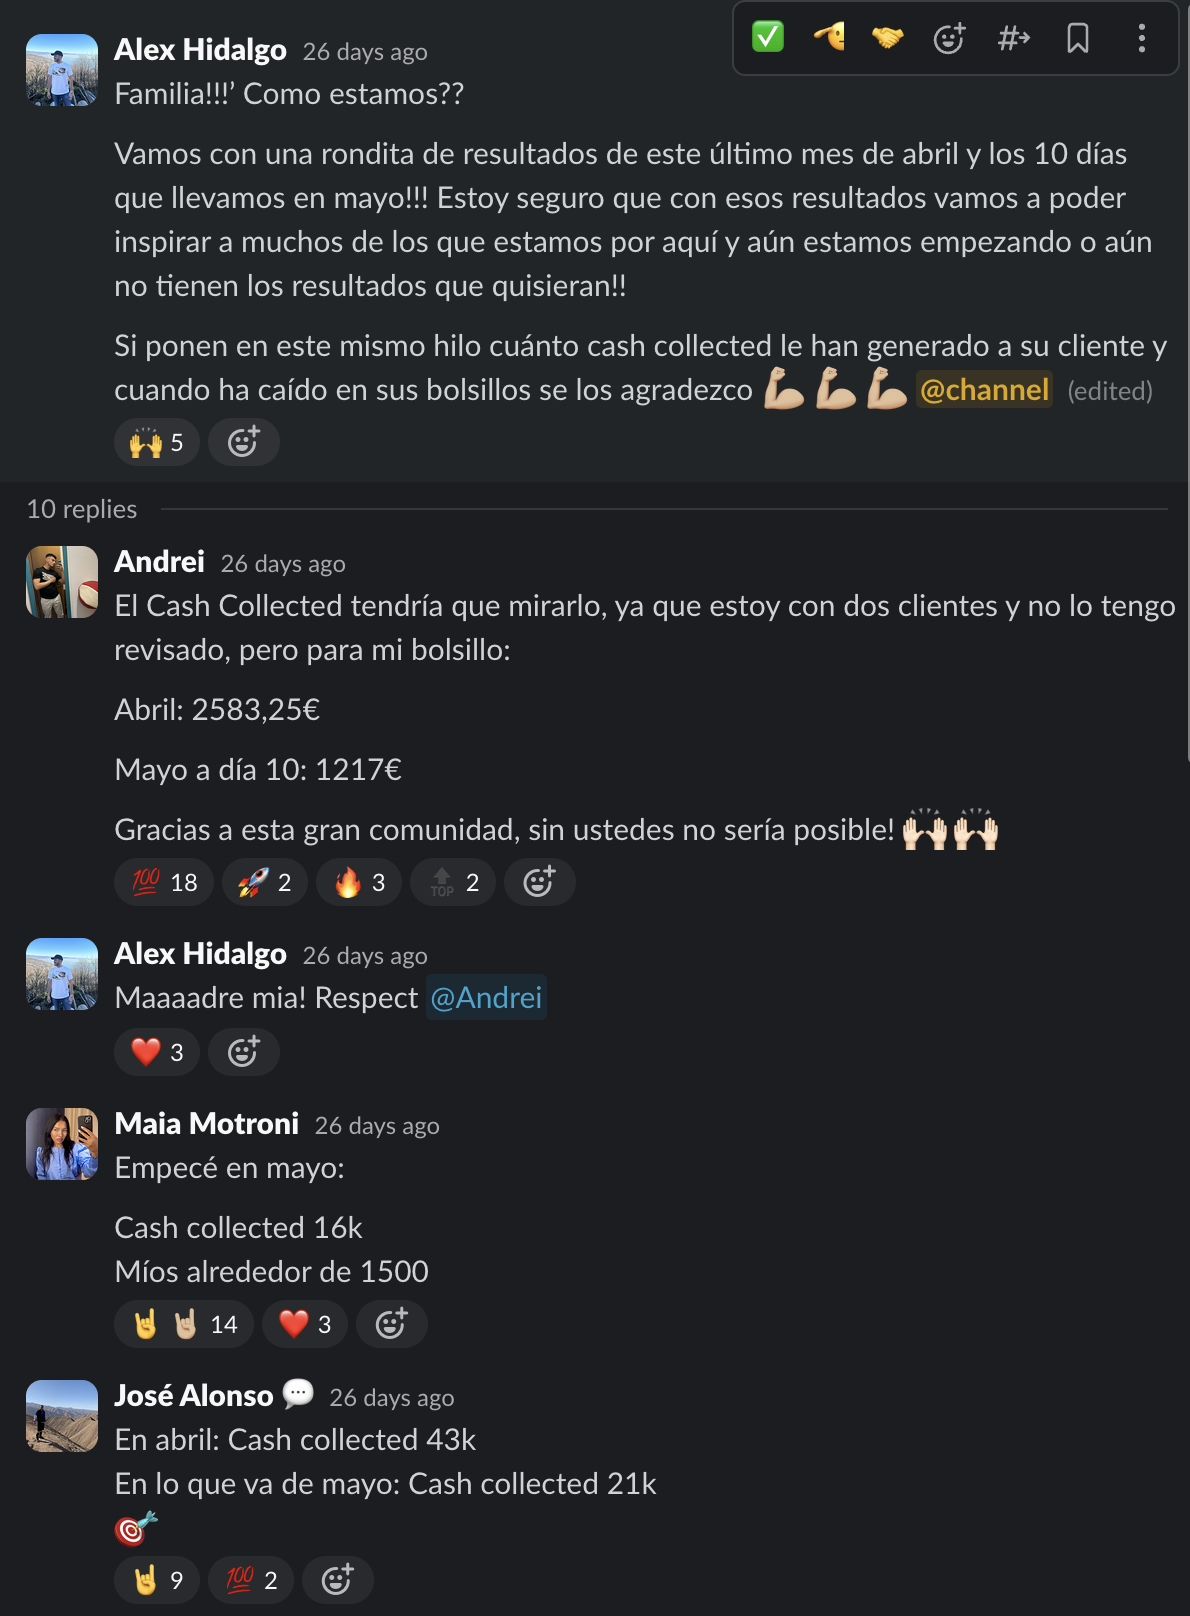1190x1616 pixels.
Task: Open more actions three-dot menu
Action: [x=1141, y=38]
